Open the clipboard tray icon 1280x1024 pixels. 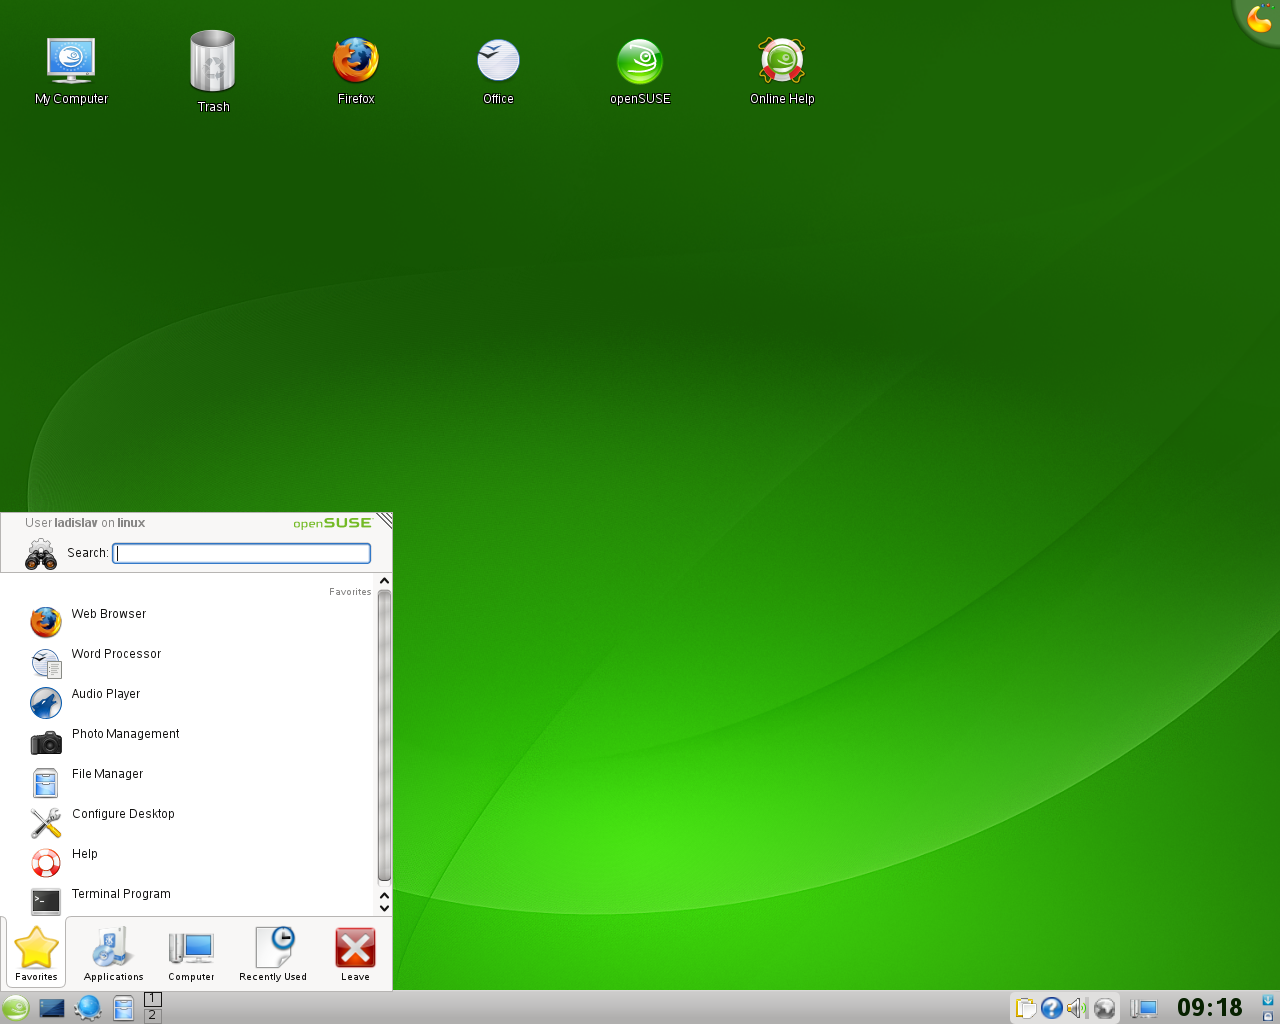click(1025, 1008)
